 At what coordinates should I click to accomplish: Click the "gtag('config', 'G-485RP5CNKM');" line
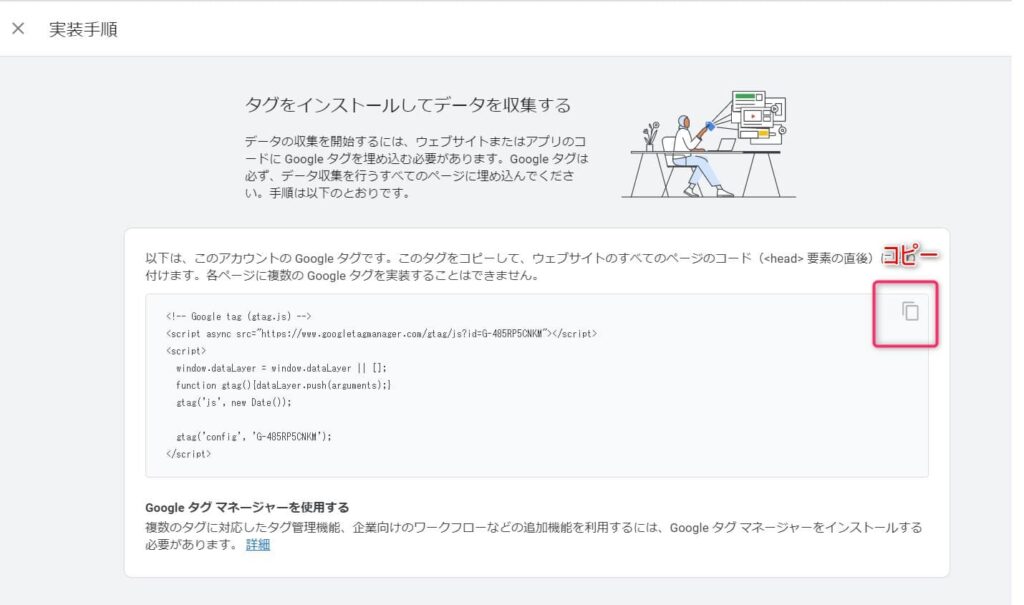(x=254, y=436)
